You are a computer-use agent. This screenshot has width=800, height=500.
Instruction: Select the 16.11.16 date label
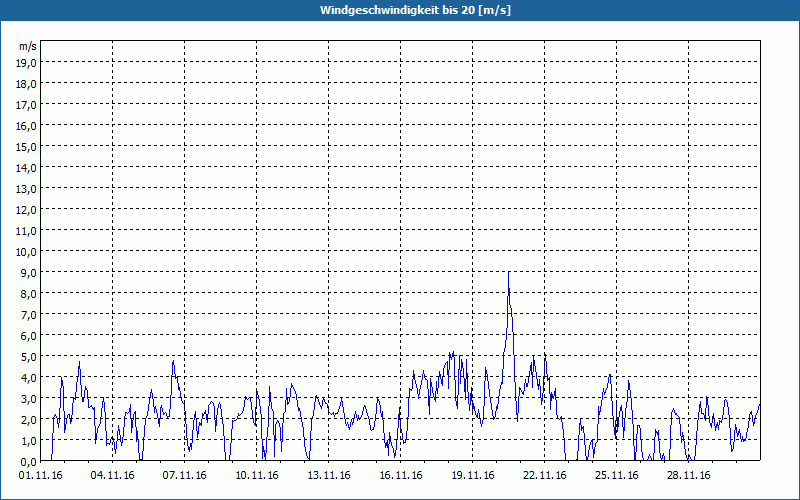pyautogui.click(x=401, y=476)
